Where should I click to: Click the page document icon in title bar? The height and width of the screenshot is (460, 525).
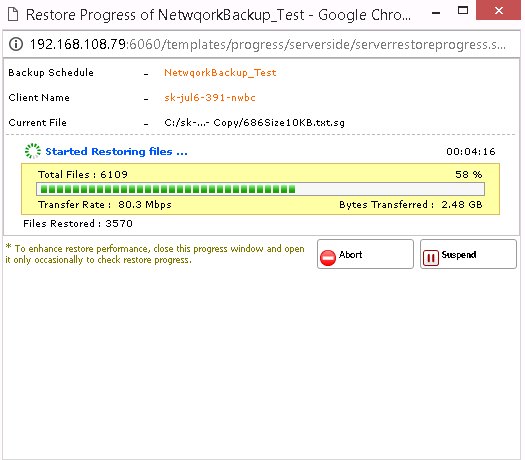tap(13, 14)
